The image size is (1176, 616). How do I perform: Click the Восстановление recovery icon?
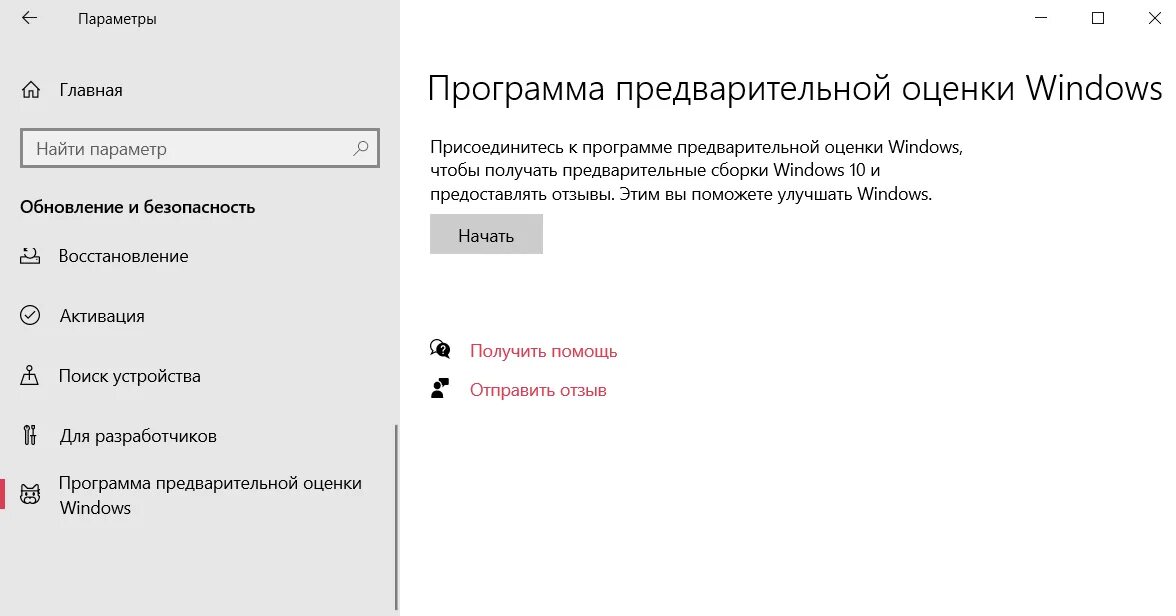click(x=30, y=256)
